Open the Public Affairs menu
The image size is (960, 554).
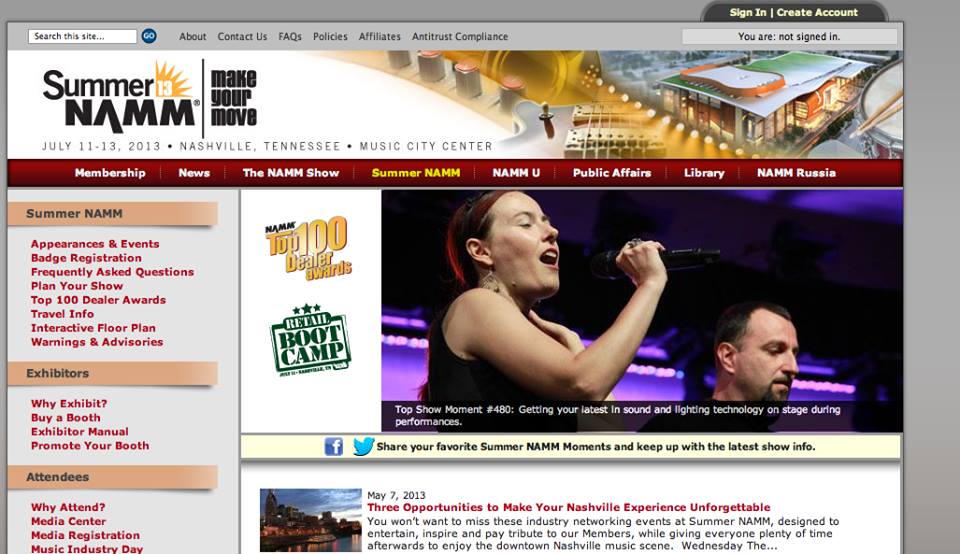(x=612, y=173)
